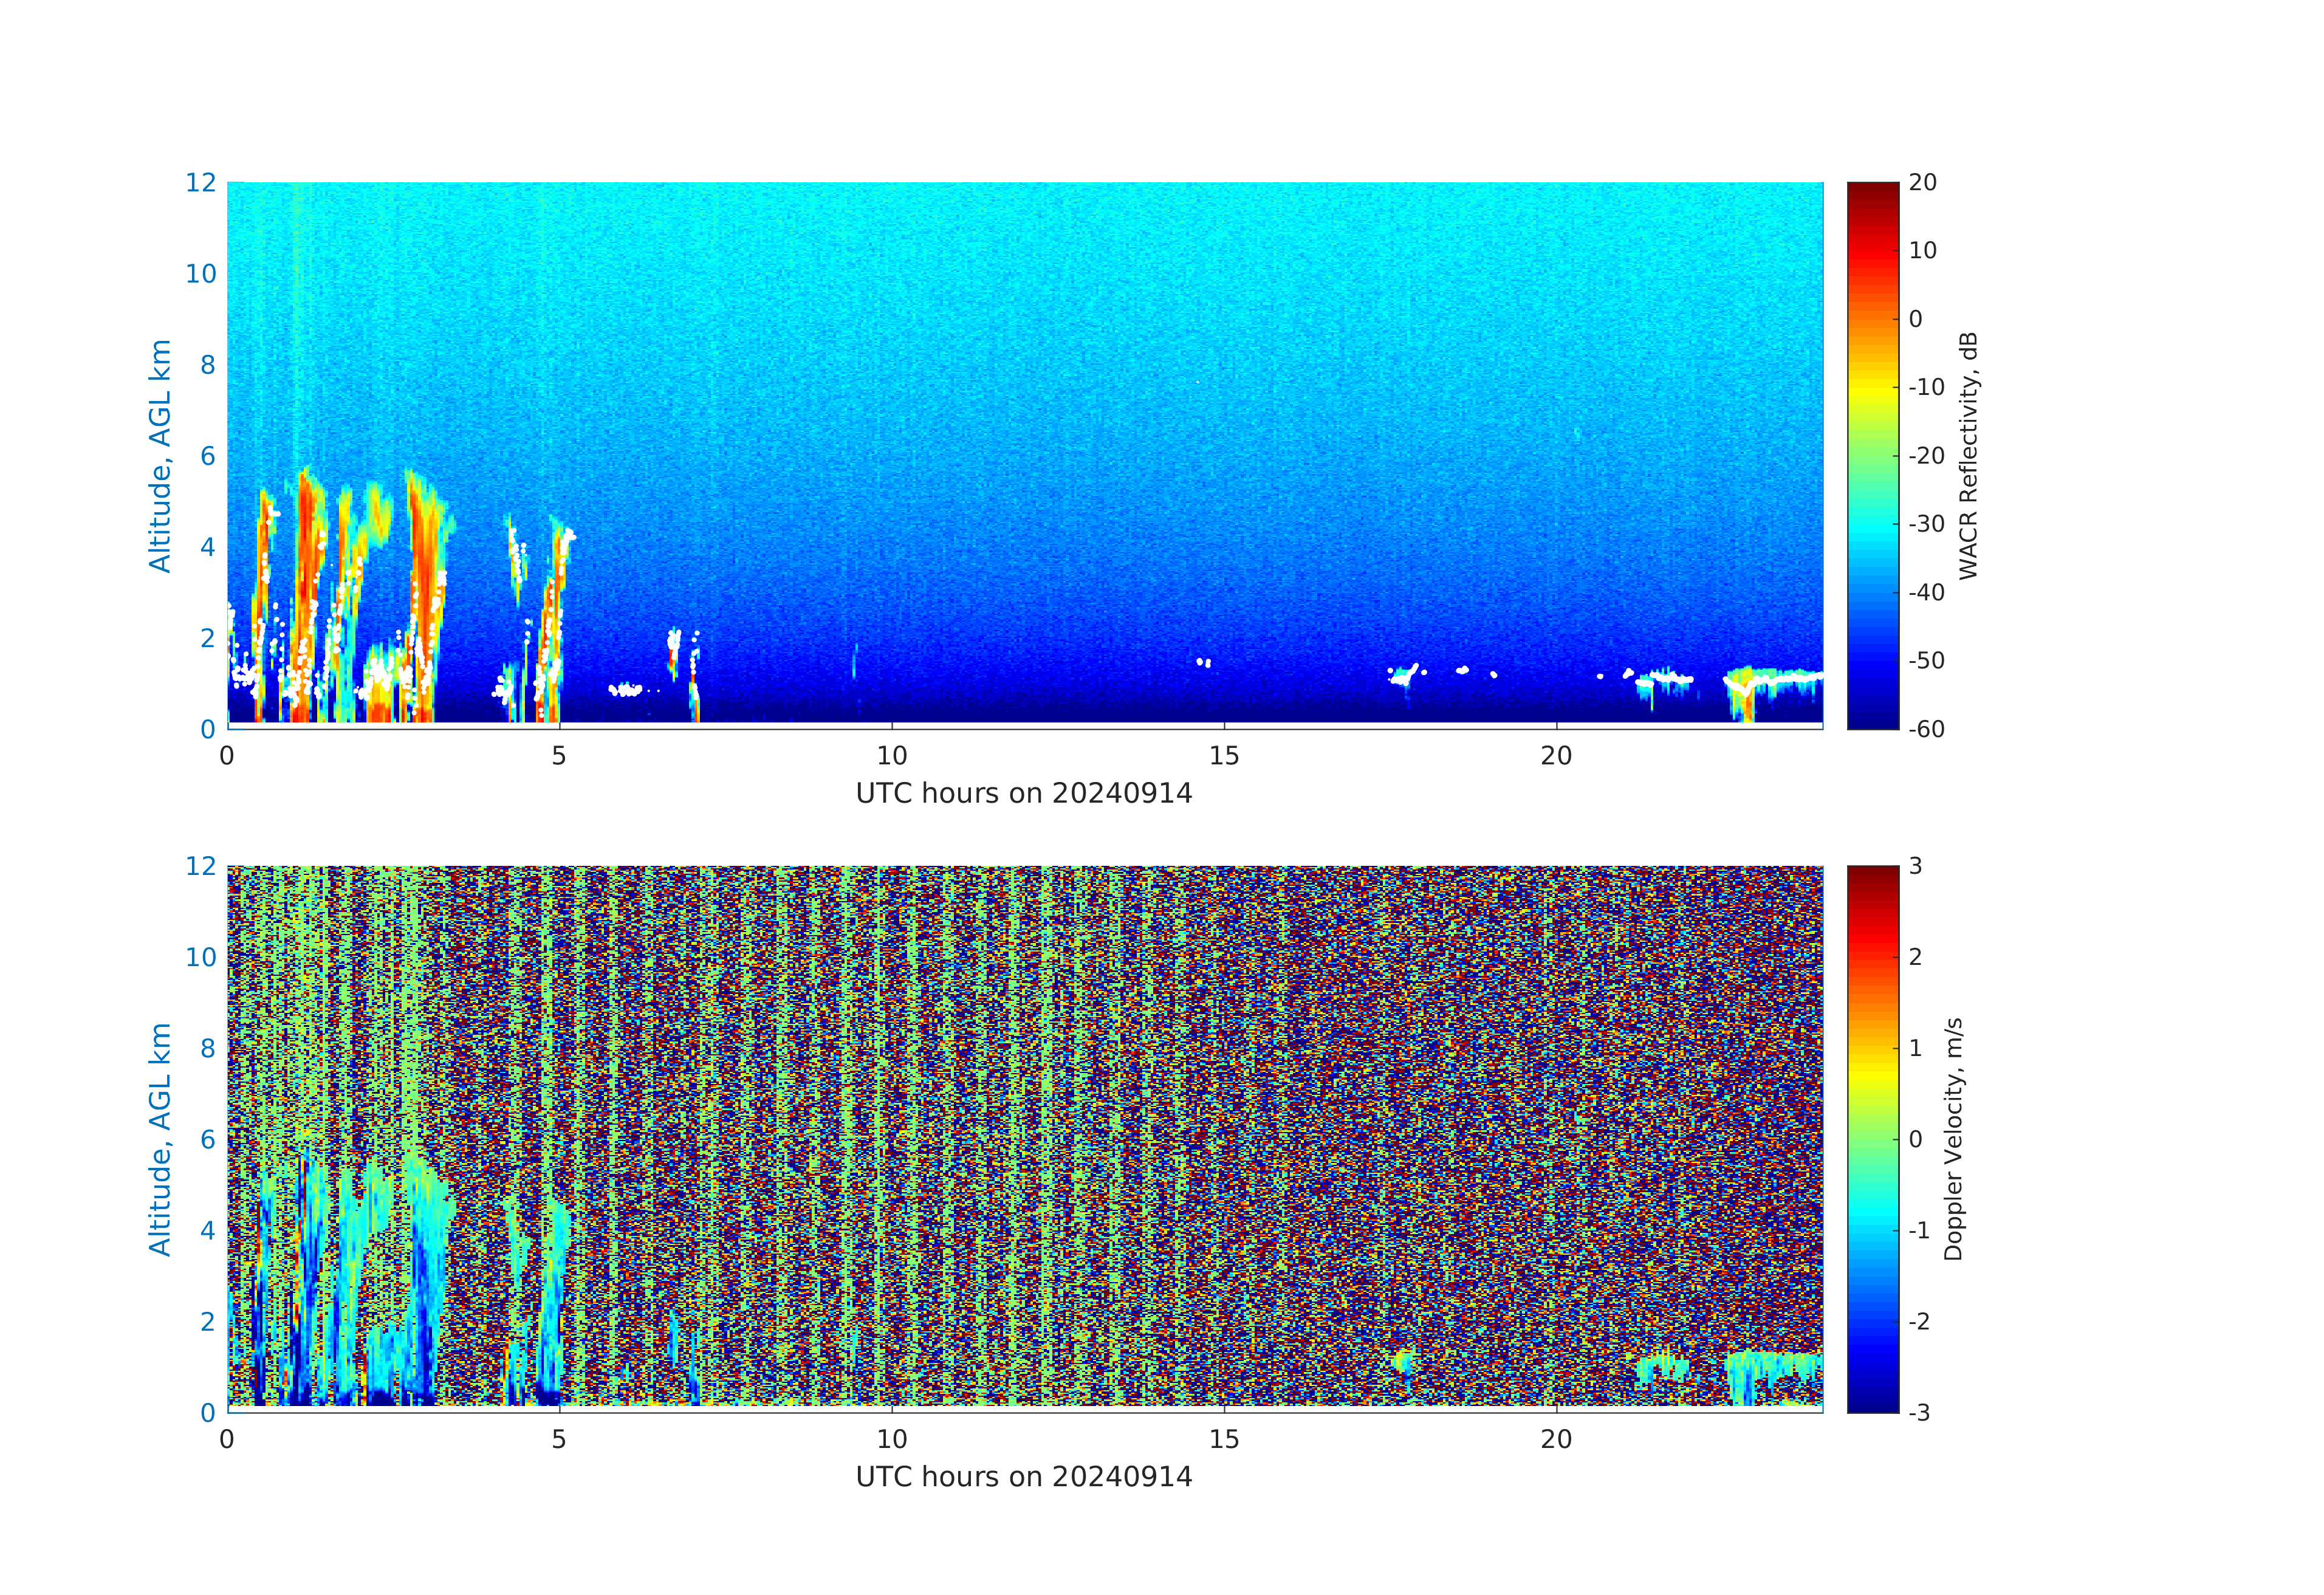This screenshot has width=2324, height=1595.
Task: Click x-axis tick 20 under reflectivity plot
Action: [x=1556, y=756]
